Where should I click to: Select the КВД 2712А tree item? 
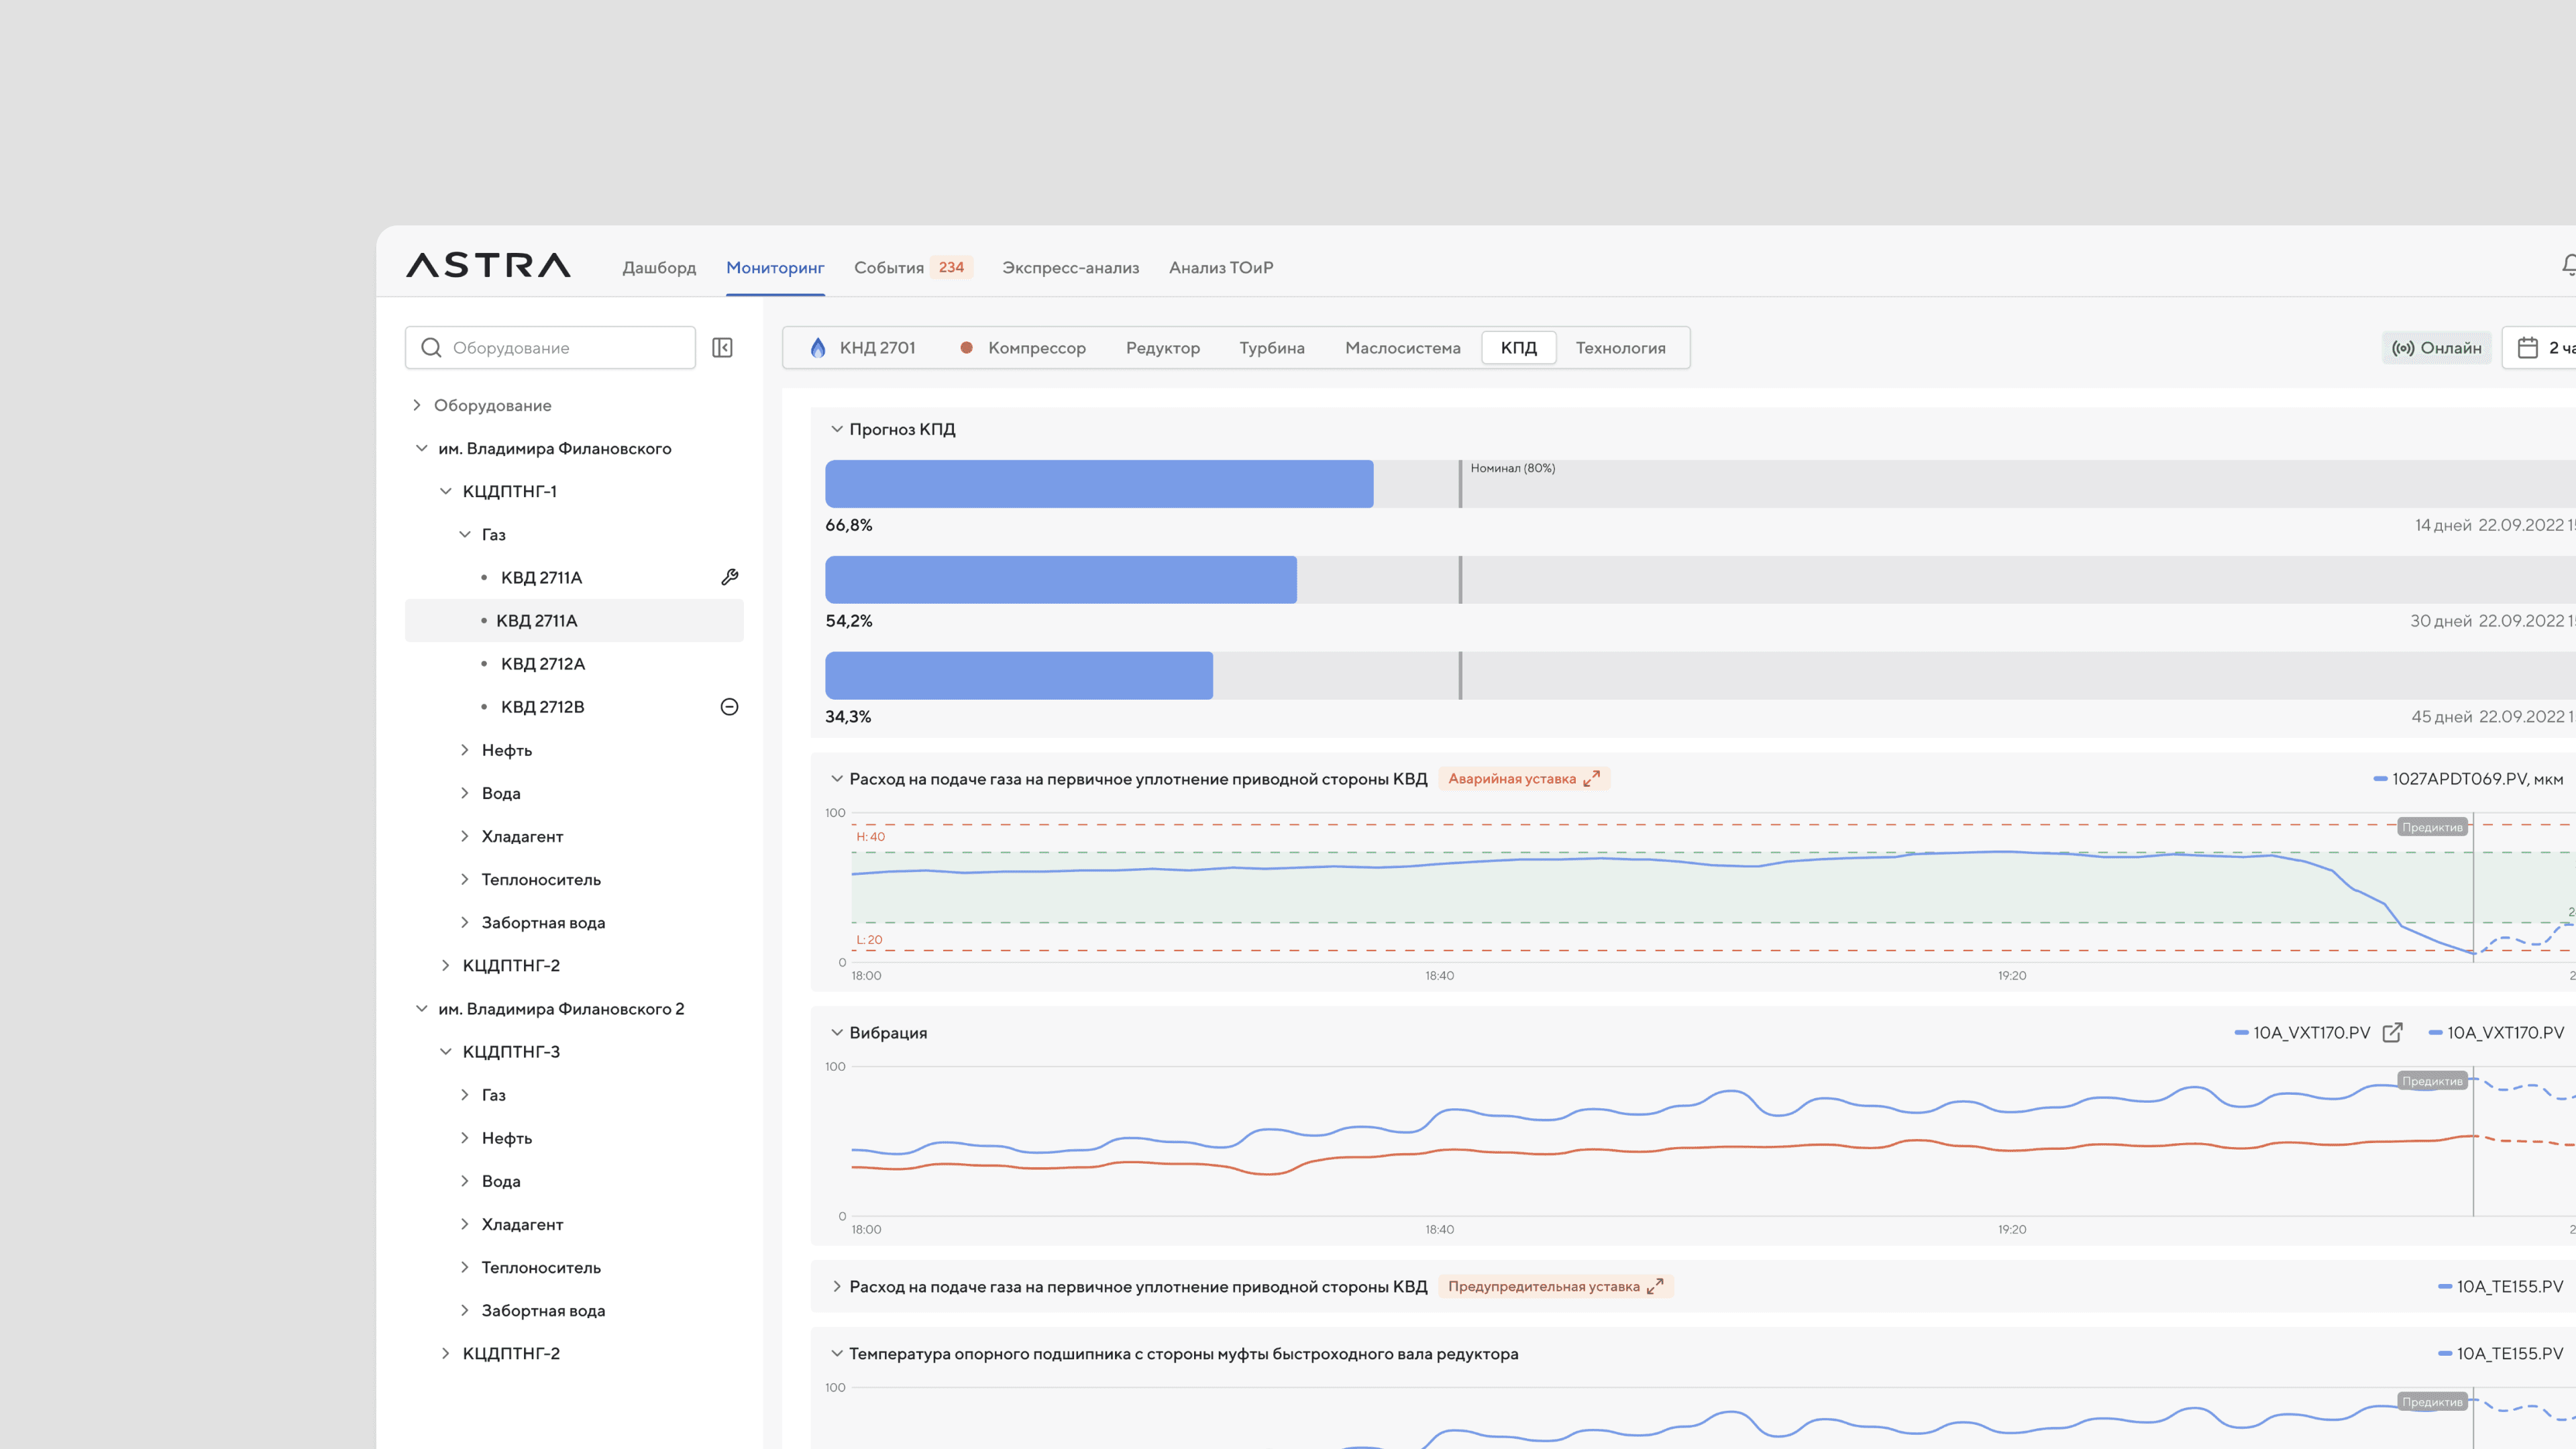543,663
